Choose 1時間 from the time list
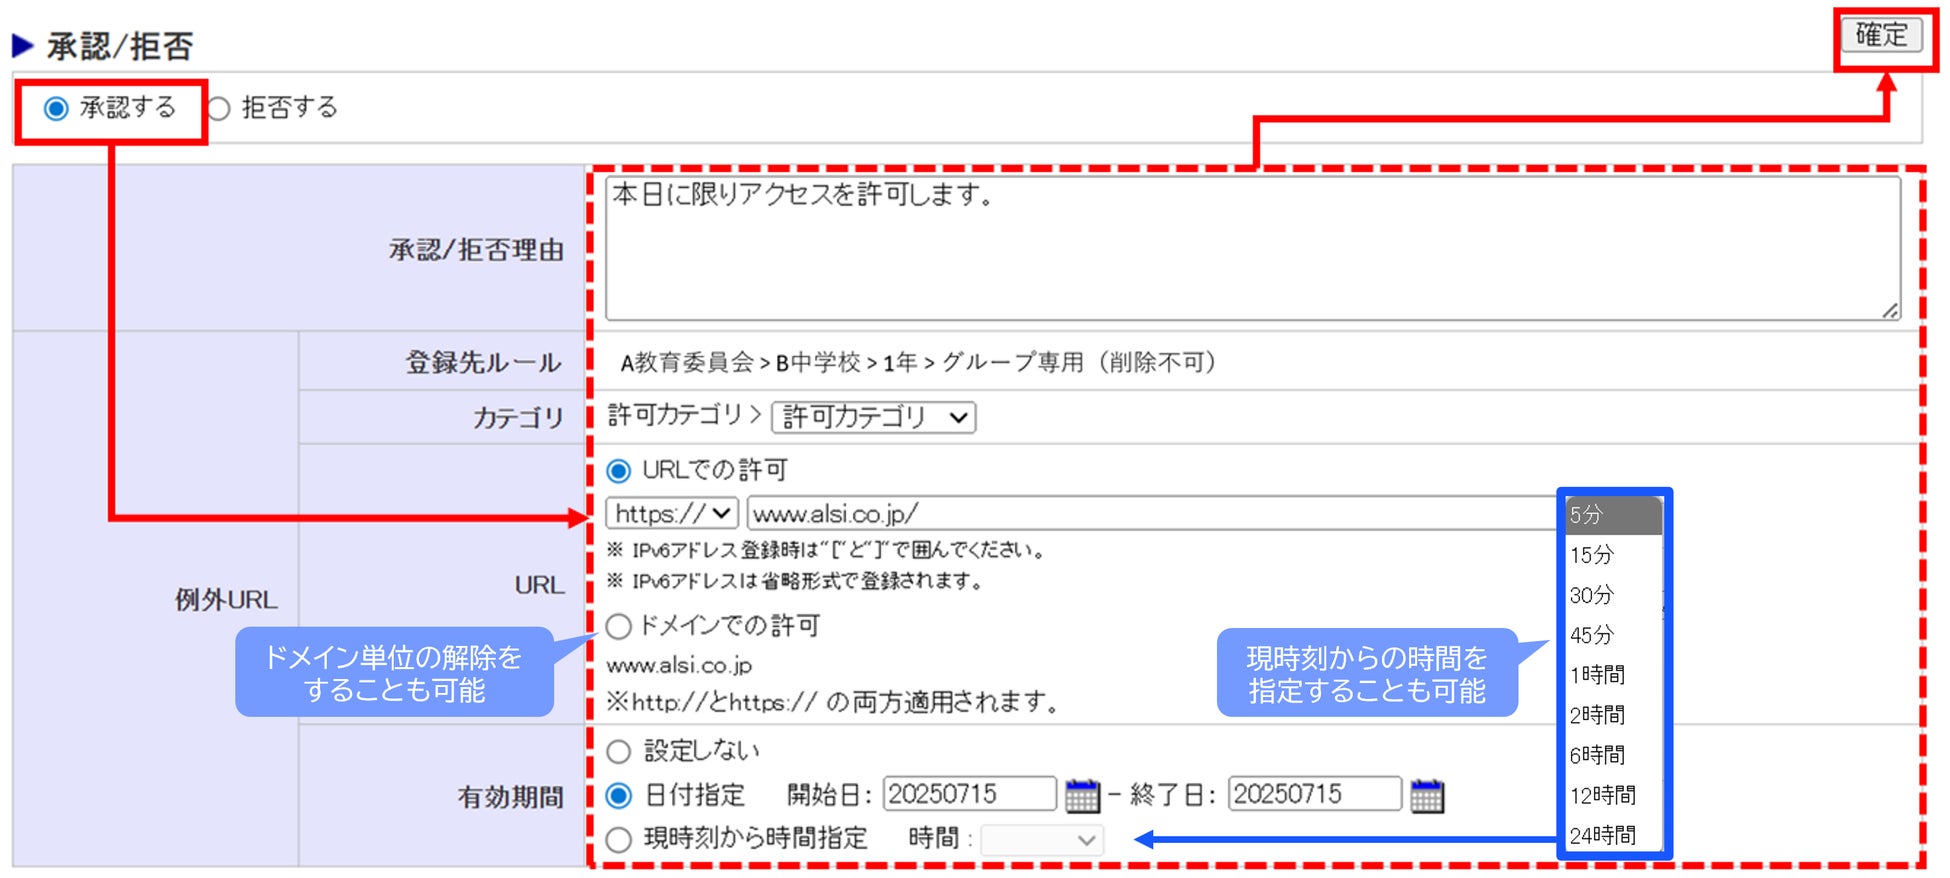 pos(1613,675)
